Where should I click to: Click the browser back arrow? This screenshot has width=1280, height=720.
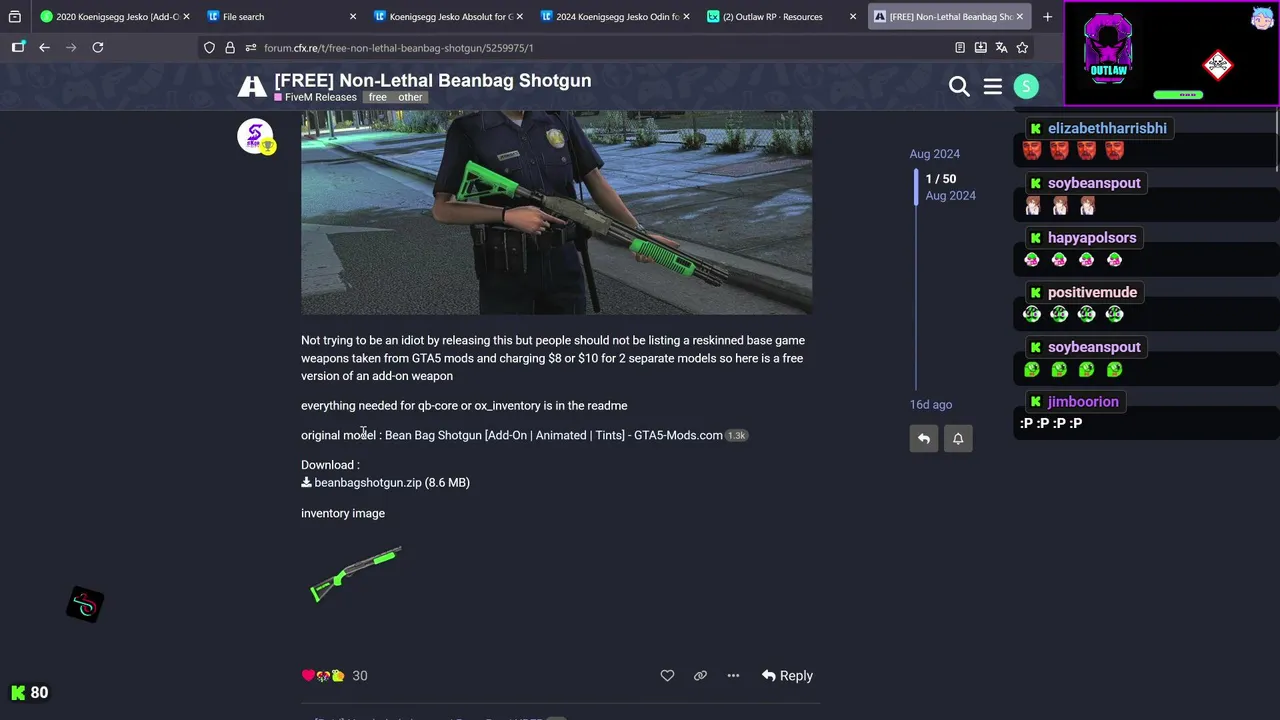coord(44,47)
